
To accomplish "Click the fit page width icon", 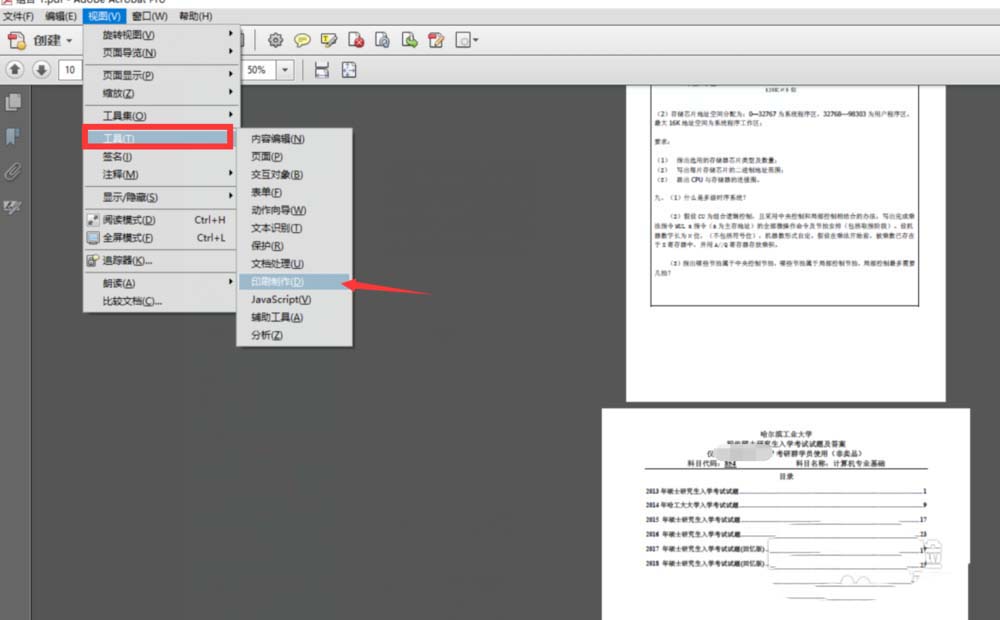I will [x=321, y=70].
